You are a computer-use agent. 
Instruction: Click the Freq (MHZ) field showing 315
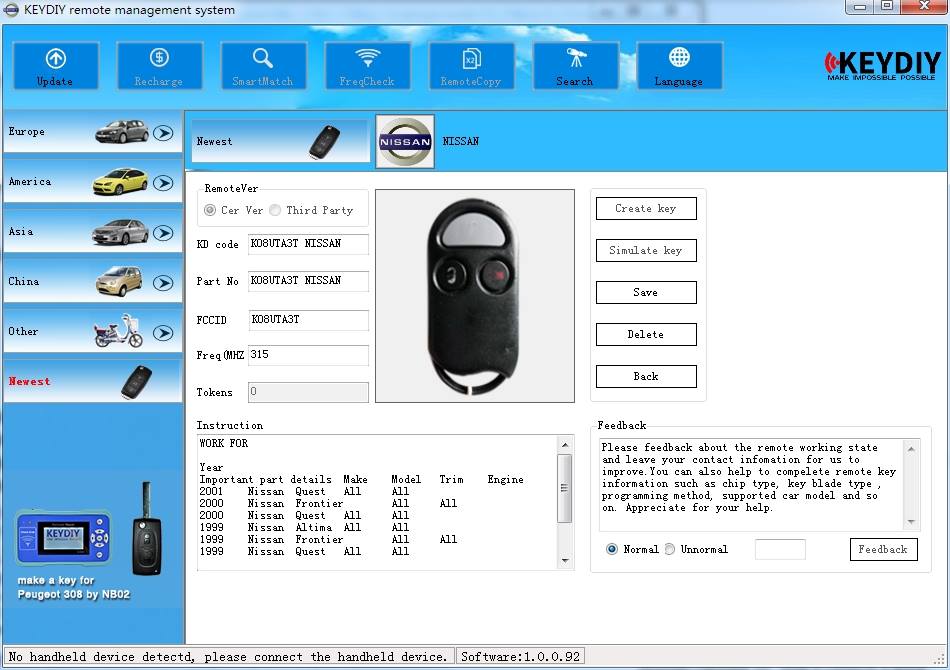(308, 355)
